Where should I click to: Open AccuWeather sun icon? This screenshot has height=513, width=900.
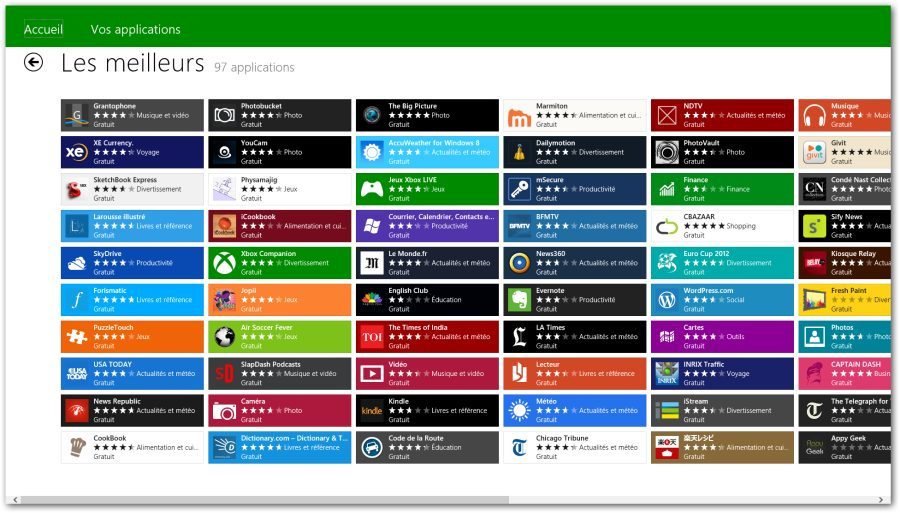[x=371, y=152]
